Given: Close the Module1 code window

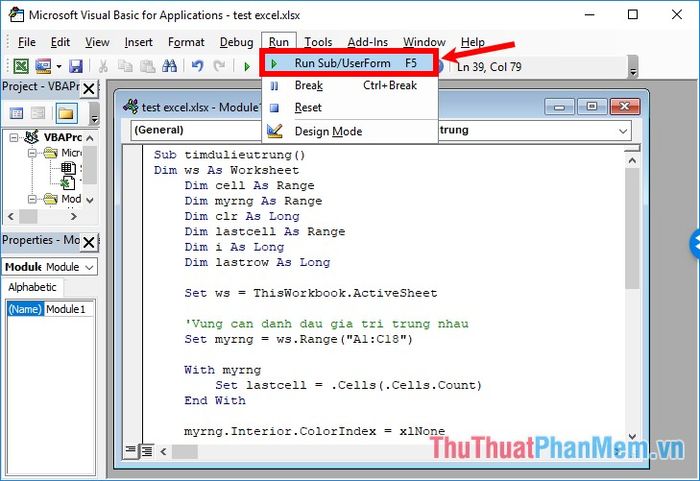Looking at the screenshot, I should (624, 107).
